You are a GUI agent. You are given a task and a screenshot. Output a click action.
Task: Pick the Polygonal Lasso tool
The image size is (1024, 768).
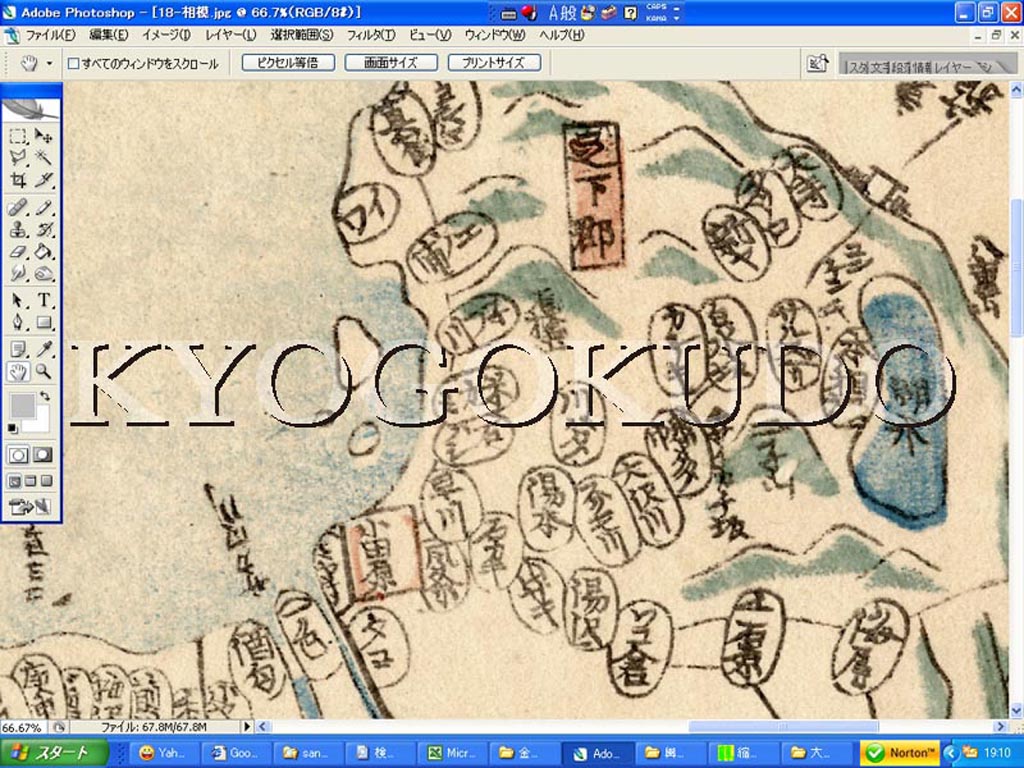(x=18, y=157)
